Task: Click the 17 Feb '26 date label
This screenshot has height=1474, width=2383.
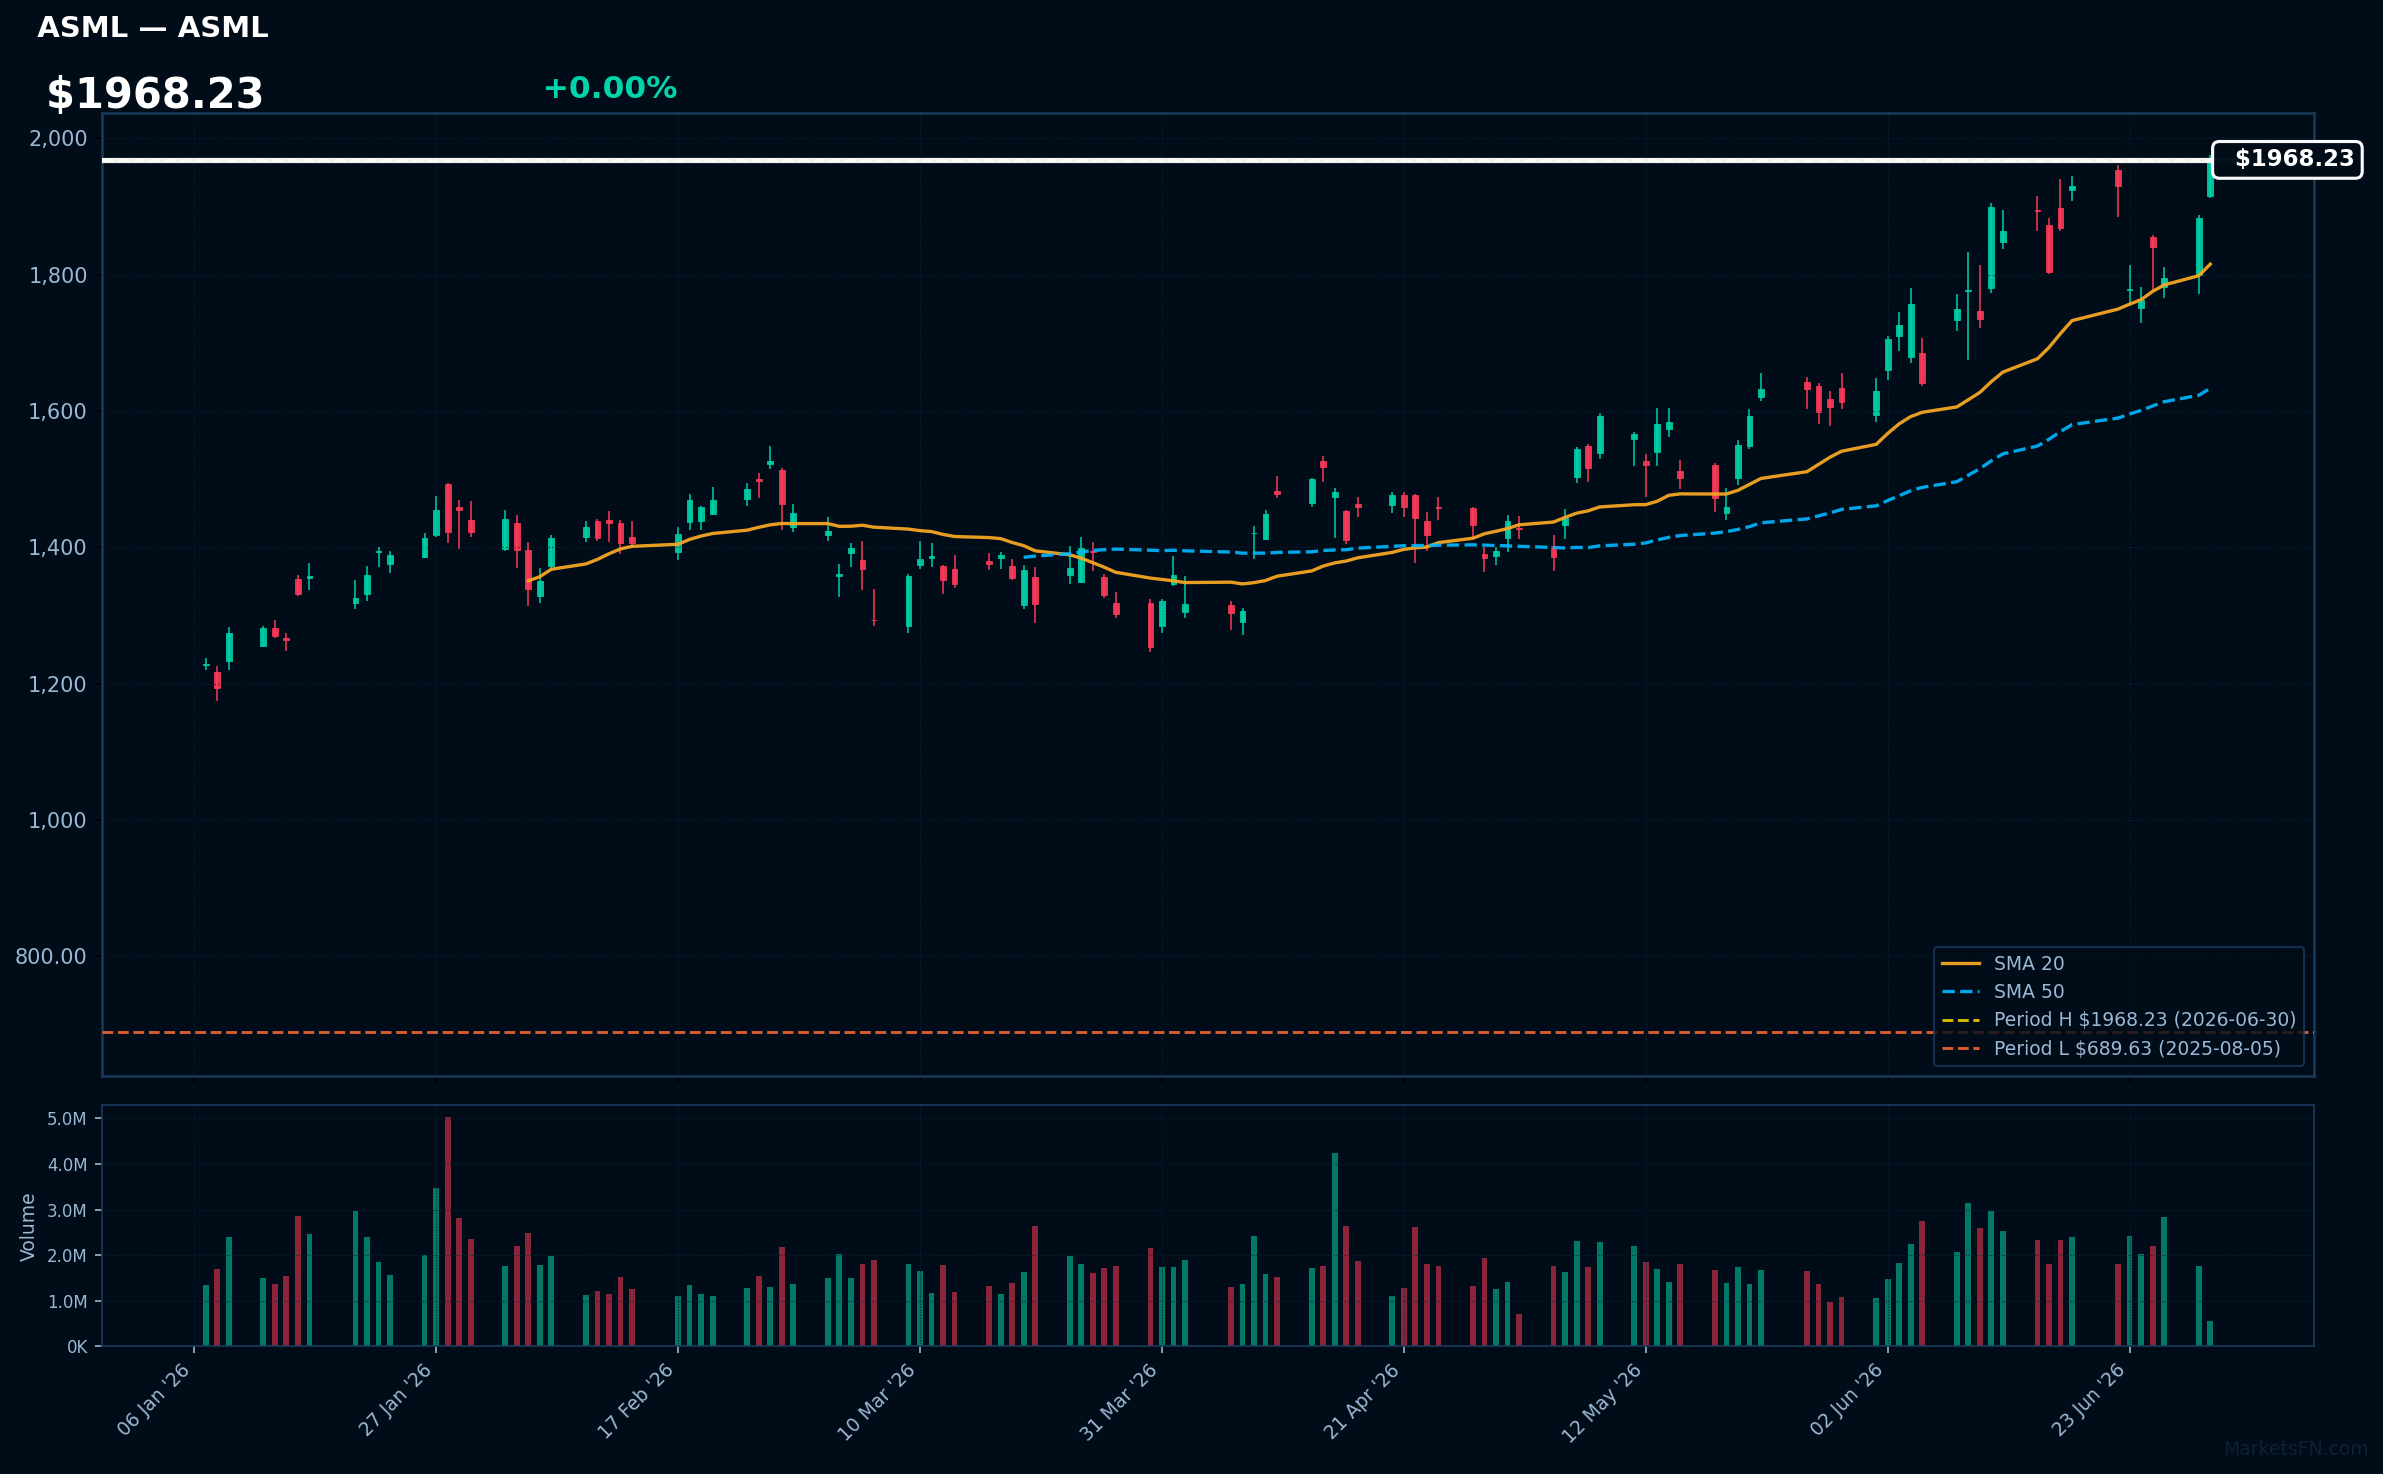Action: pyautogui.click(x=636, y=1400)
